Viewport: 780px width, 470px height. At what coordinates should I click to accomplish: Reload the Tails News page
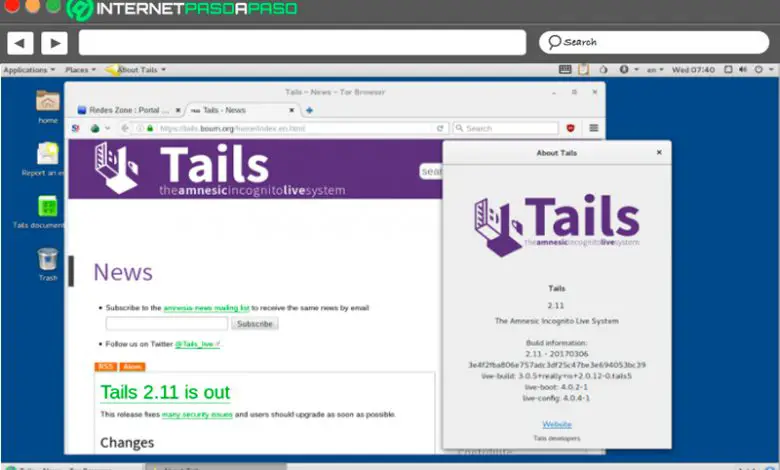(x=440, y=128)
